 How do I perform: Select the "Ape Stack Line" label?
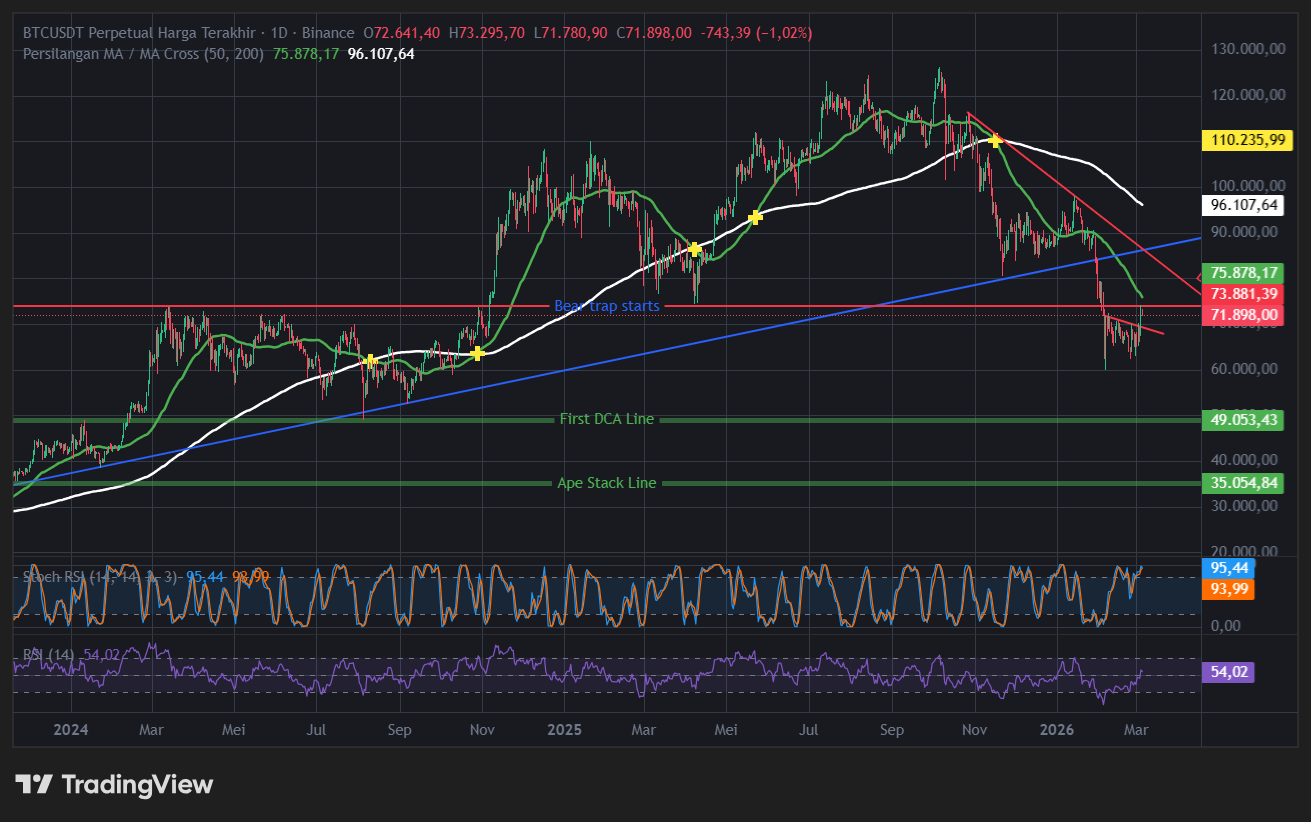pos(607,483)
